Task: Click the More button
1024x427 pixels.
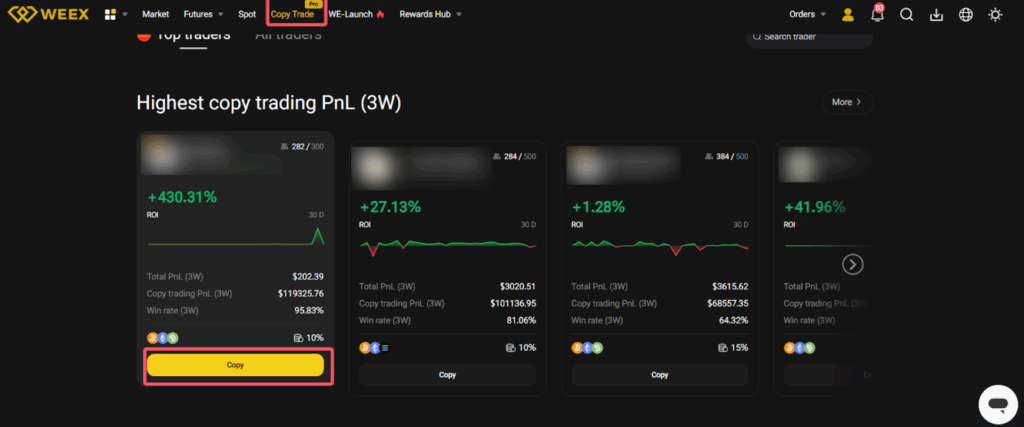Action: click(847, 102)
